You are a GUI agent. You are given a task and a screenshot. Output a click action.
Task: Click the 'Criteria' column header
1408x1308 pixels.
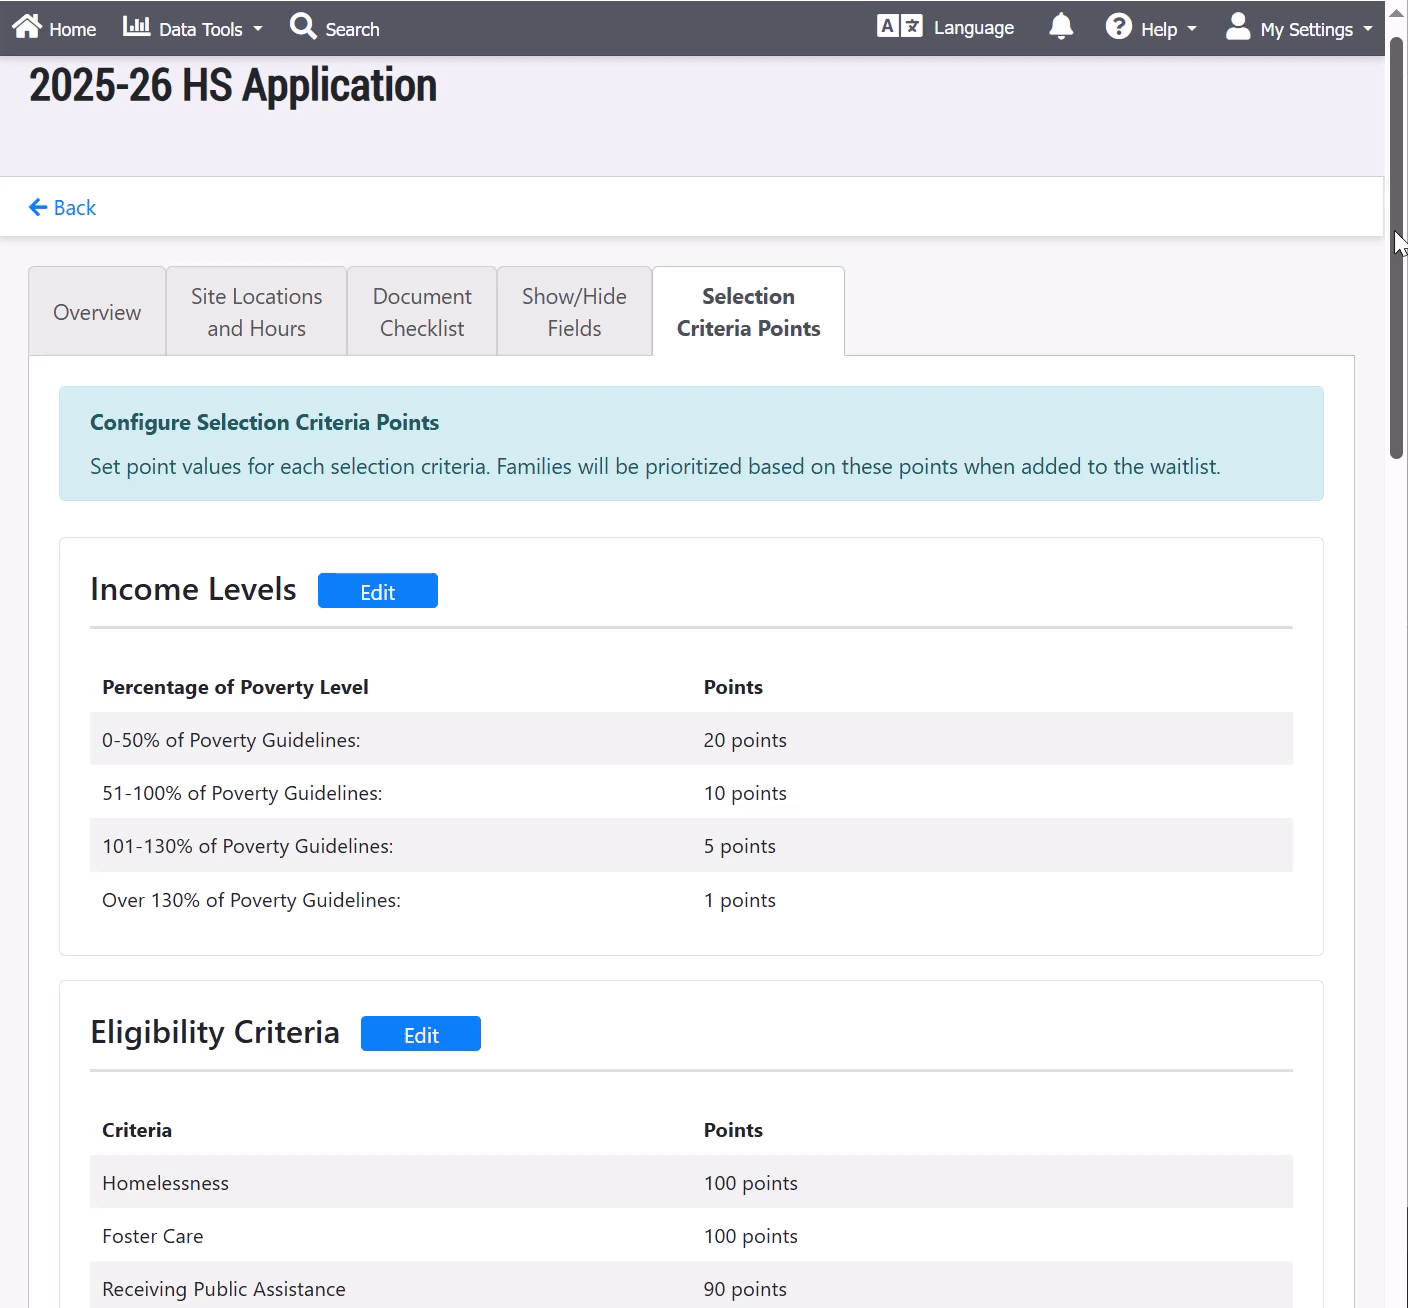click(x=137, y=1130)
